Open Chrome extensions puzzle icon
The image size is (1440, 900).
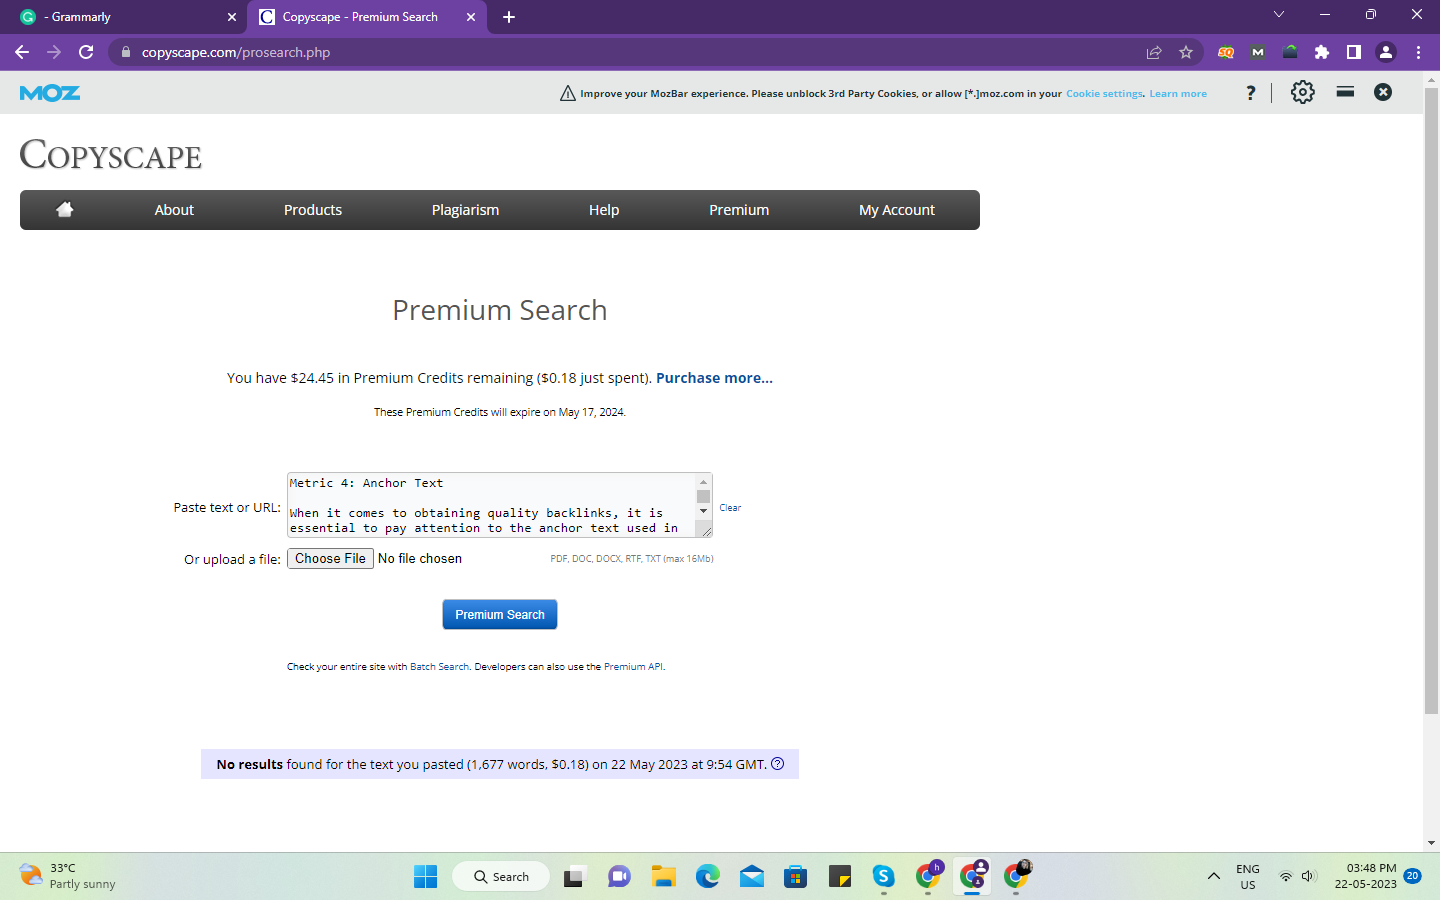pyautogui.click(x=1322, y=52)
